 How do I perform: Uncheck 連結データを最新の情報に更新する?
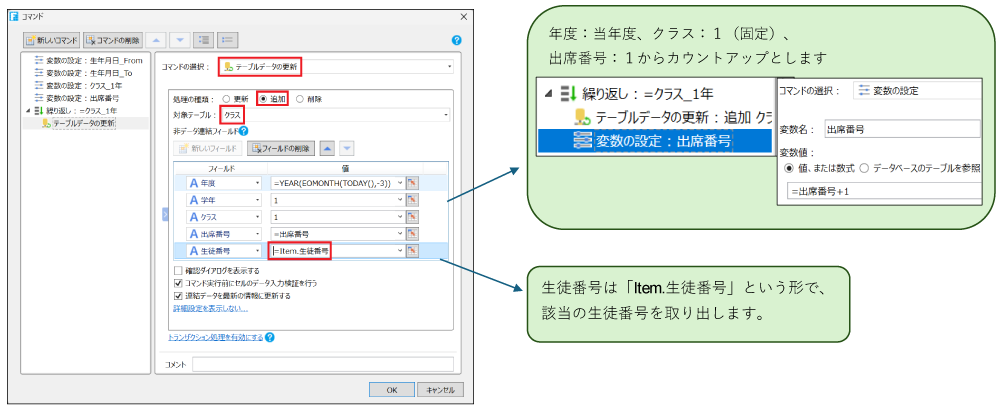pos(178,296)
